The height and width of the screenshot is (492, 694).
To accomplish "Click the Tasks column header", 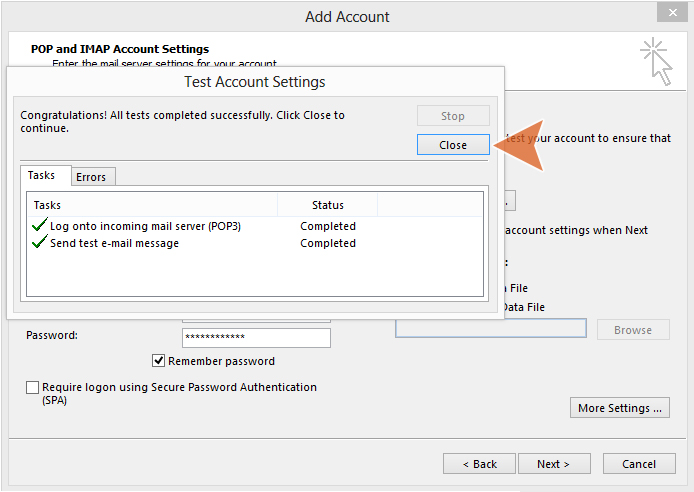I will point(150,205).
